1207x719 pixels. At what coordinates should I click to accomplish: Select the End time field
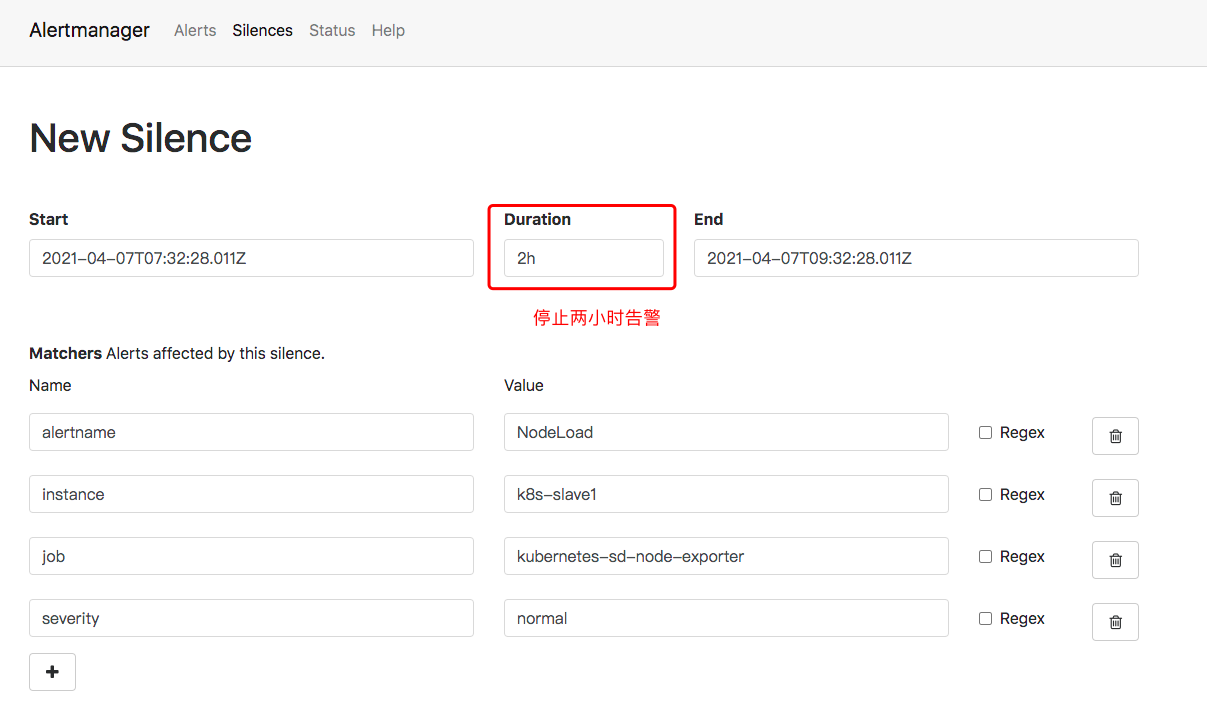(915, 258)
